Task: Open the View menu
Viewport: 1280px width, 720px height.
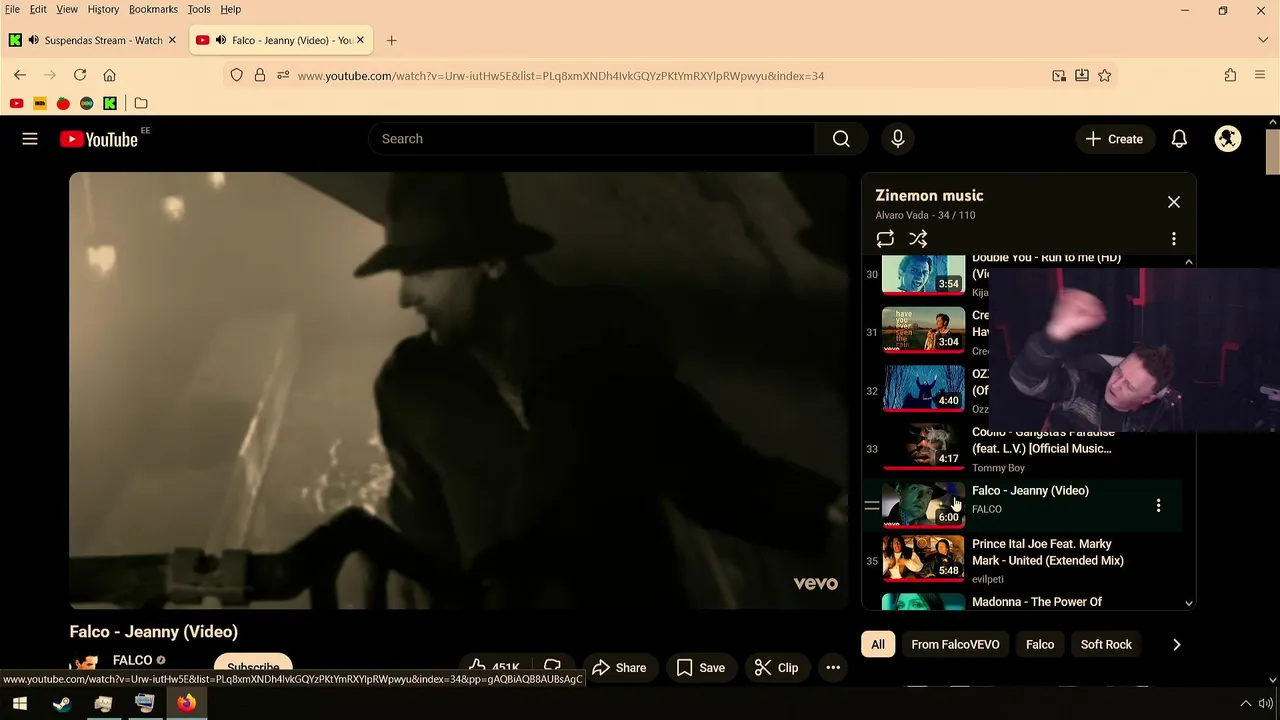Action: pyautogui.click(x=67, y=9)
